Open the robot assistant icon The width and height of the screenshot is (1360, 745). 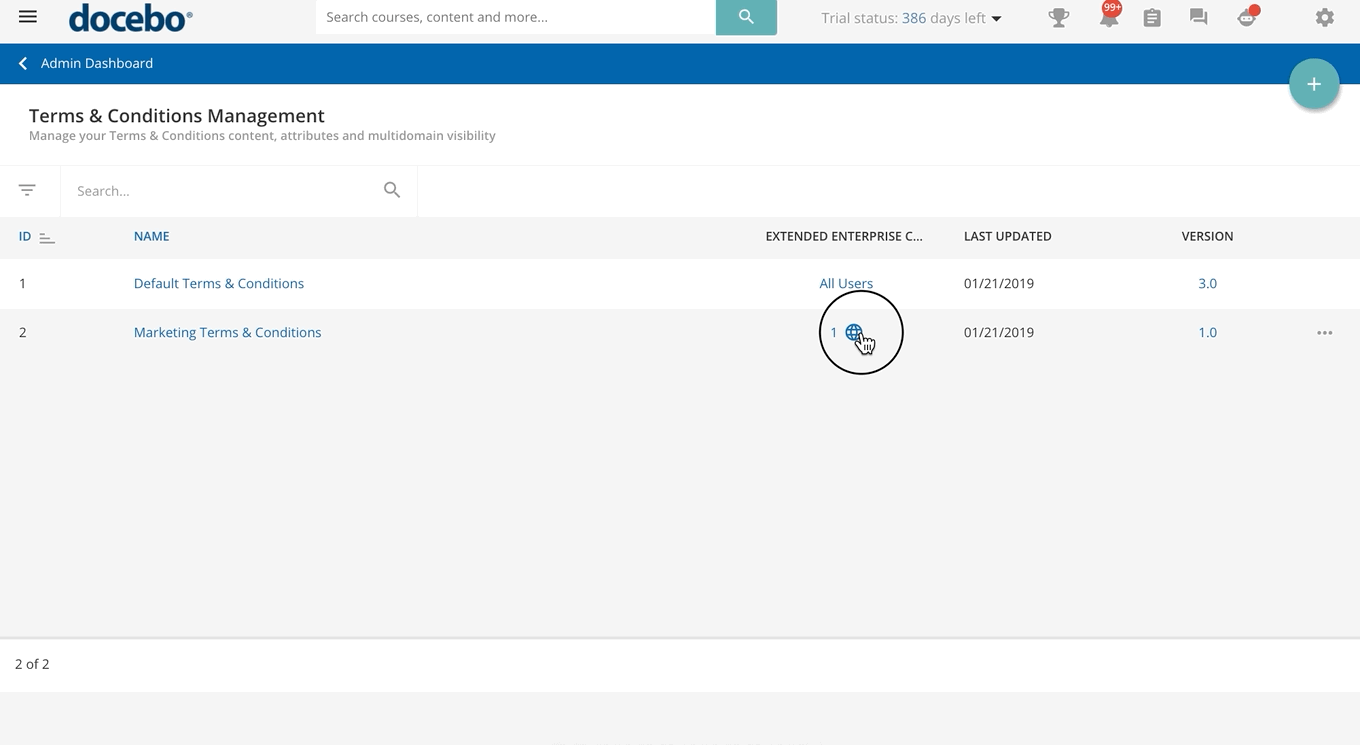pos(1246,18)
